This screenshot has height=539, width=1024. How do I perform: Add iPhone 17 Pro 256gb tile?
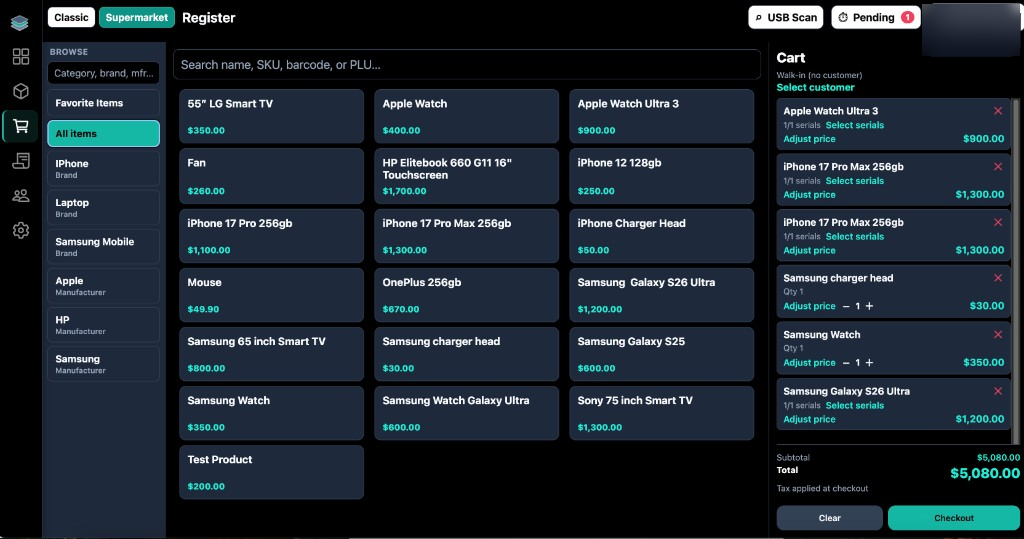point(271,236)
